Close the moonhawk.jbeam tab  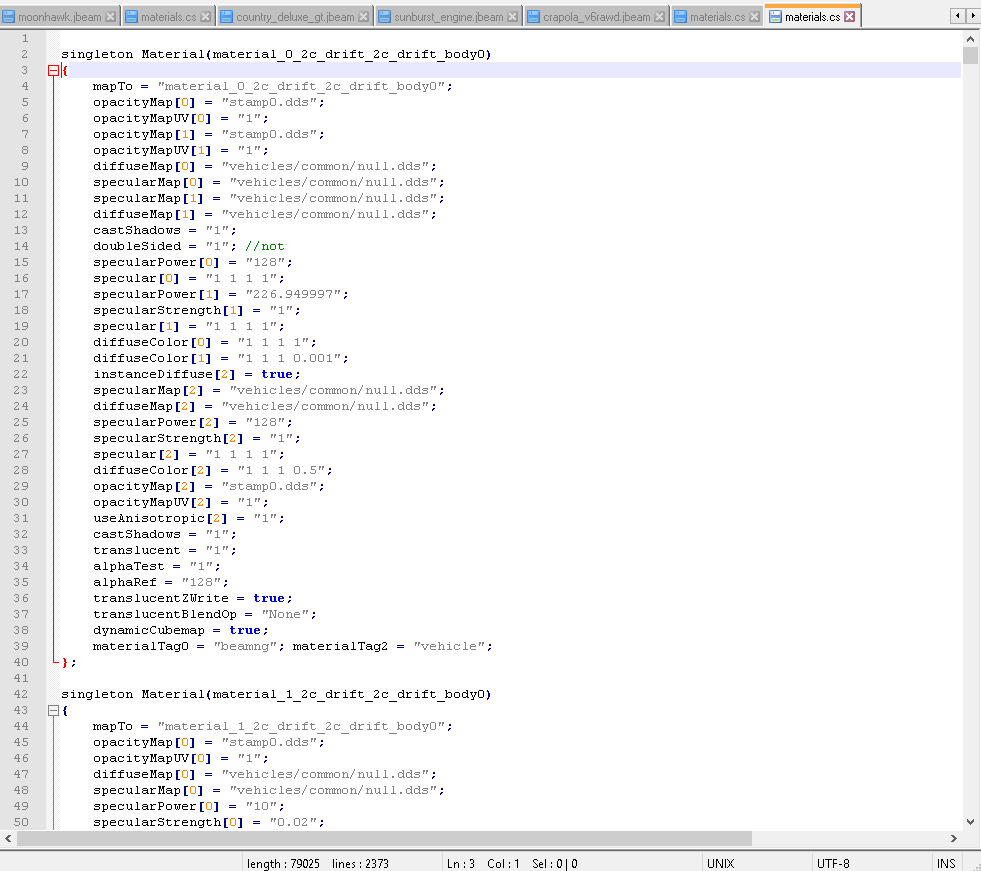tap(111, 17)
